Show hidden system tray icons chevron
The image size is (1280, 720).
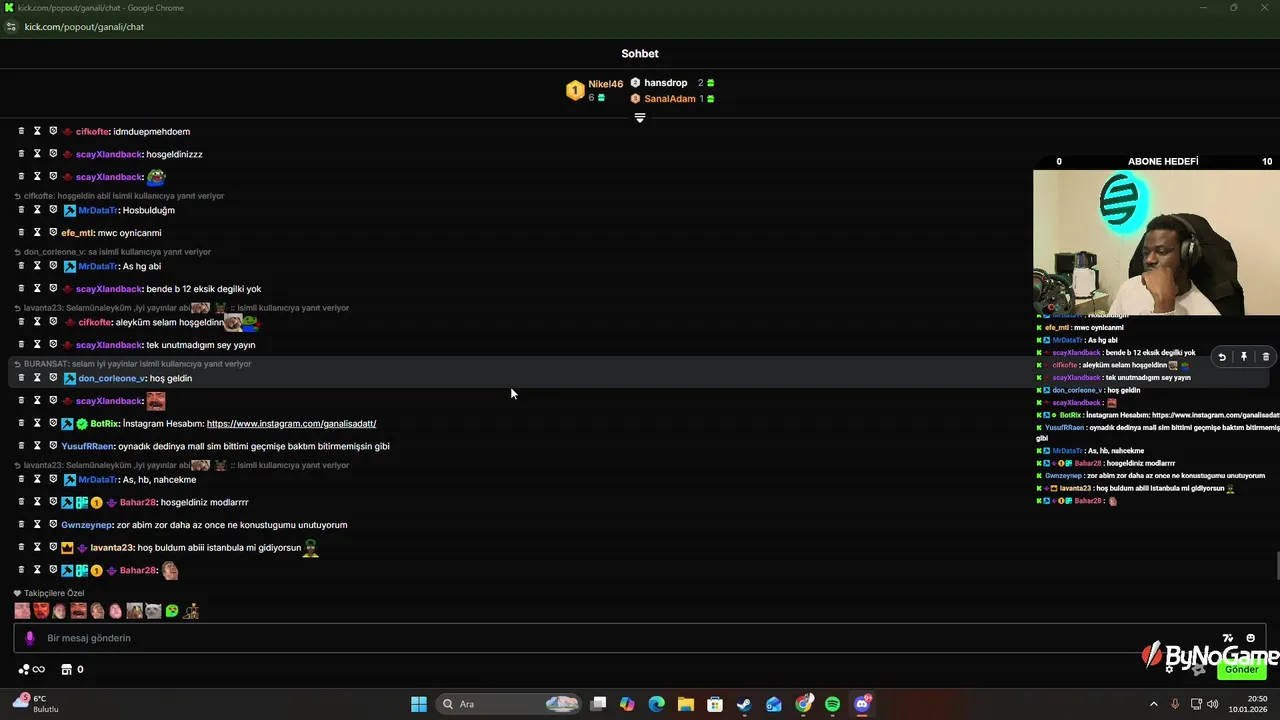coord(1153,704)
